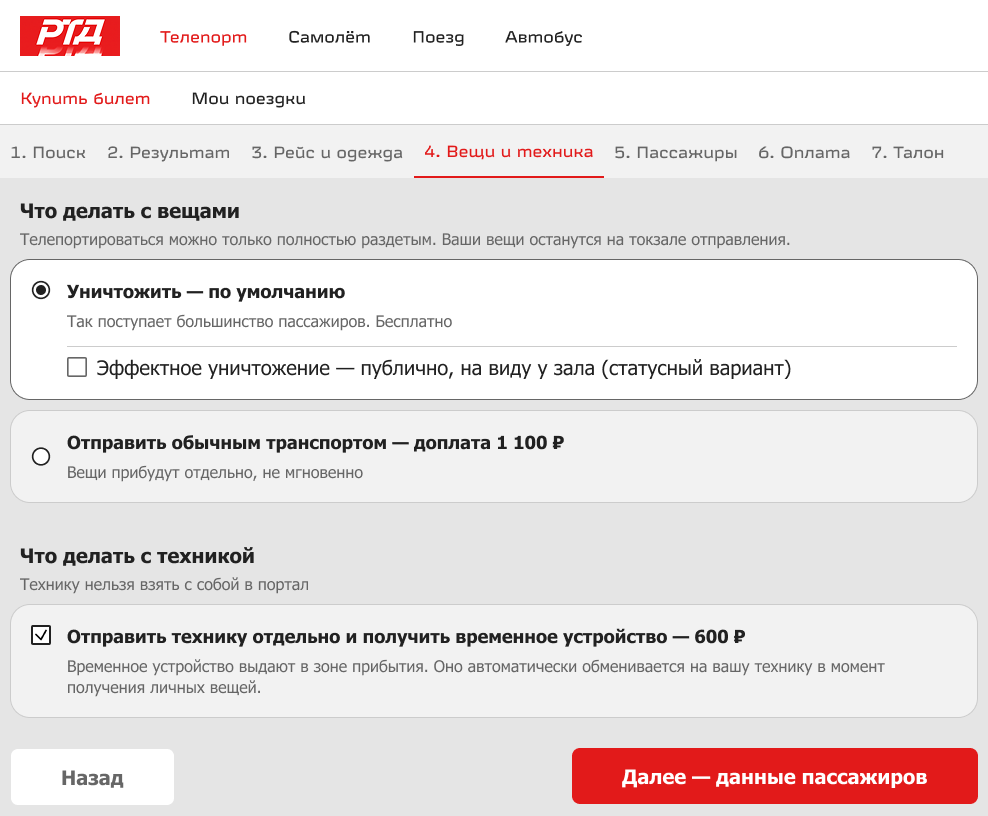Click 'Технику нельзя взять с собой в портал' text
This screenshot has height=816, width=988.
(164, 585)
